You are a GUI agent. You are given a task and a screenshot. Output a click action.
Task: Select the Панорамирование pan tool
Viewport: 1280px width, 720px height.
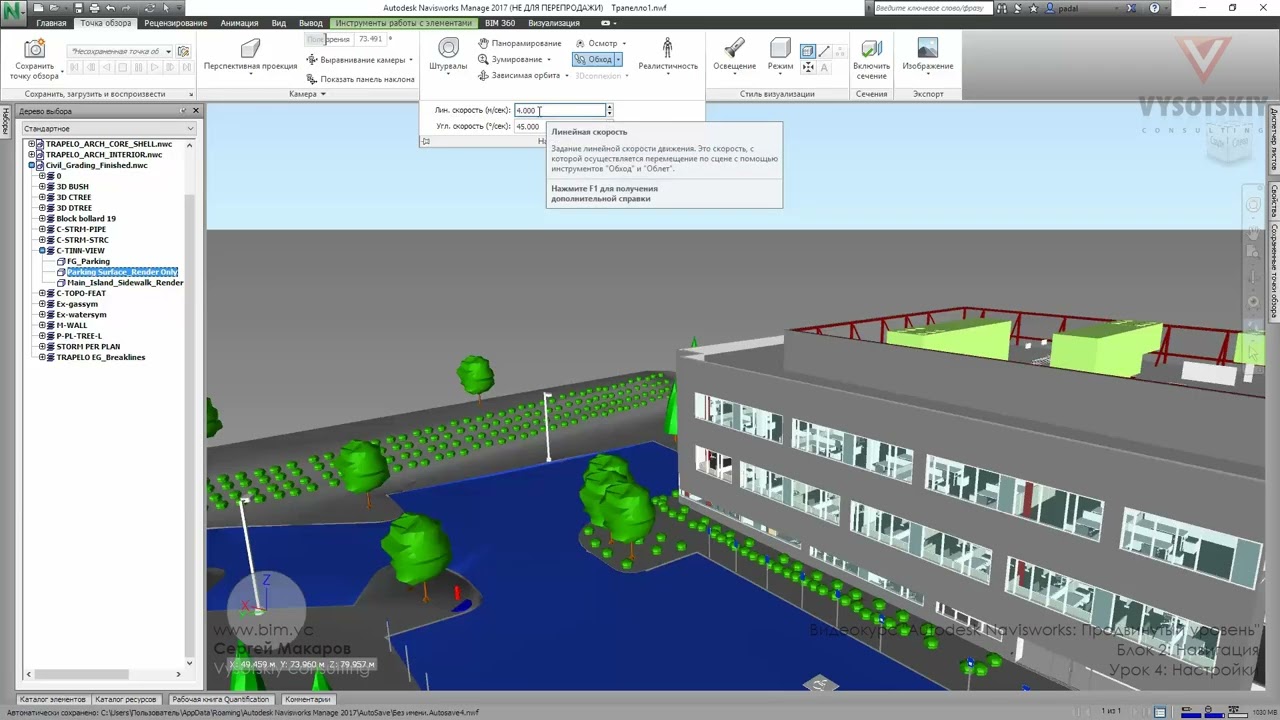(520, 44)
